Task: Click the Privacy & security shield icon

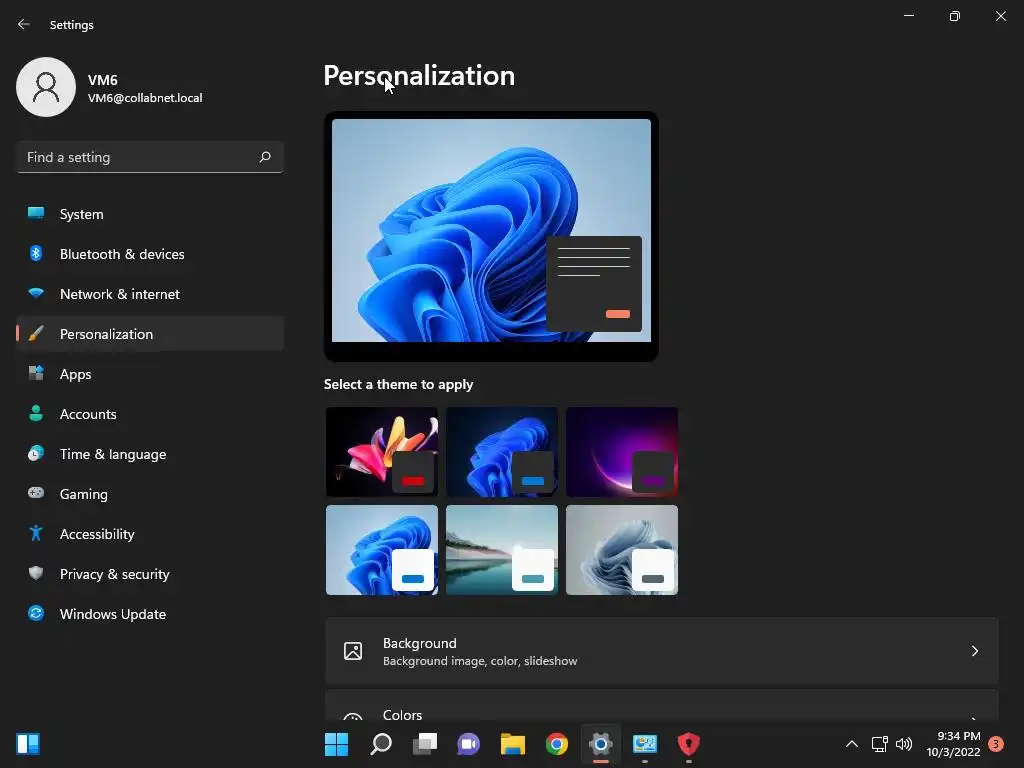Action: (x=36, y=573)
